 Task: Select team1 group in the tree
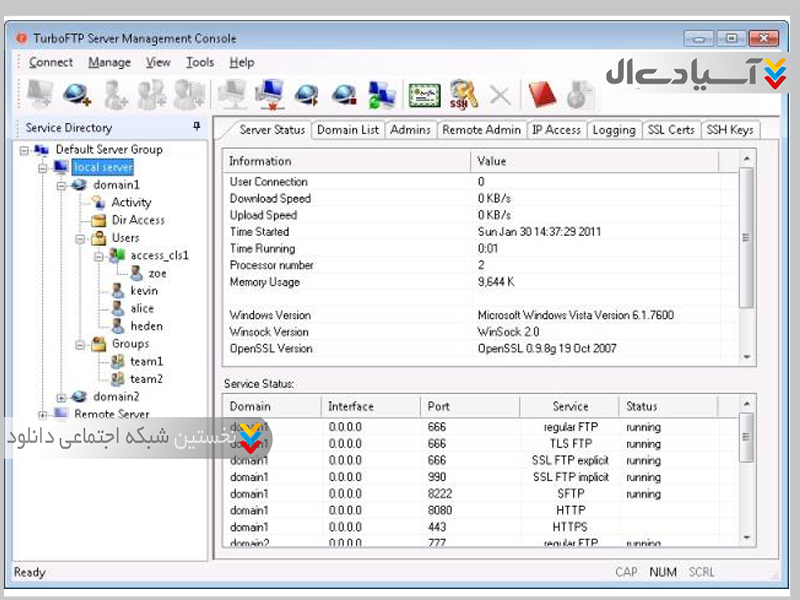click(x=146, y=361)
